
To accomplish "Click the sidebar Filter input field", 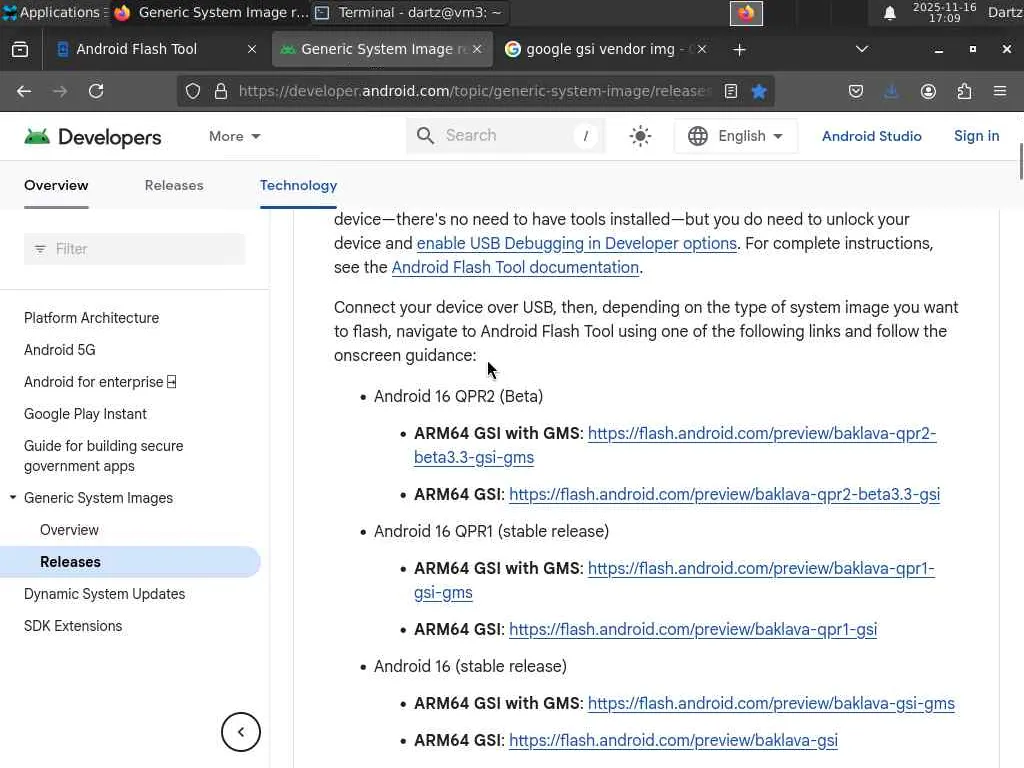I will coord(134,249).
